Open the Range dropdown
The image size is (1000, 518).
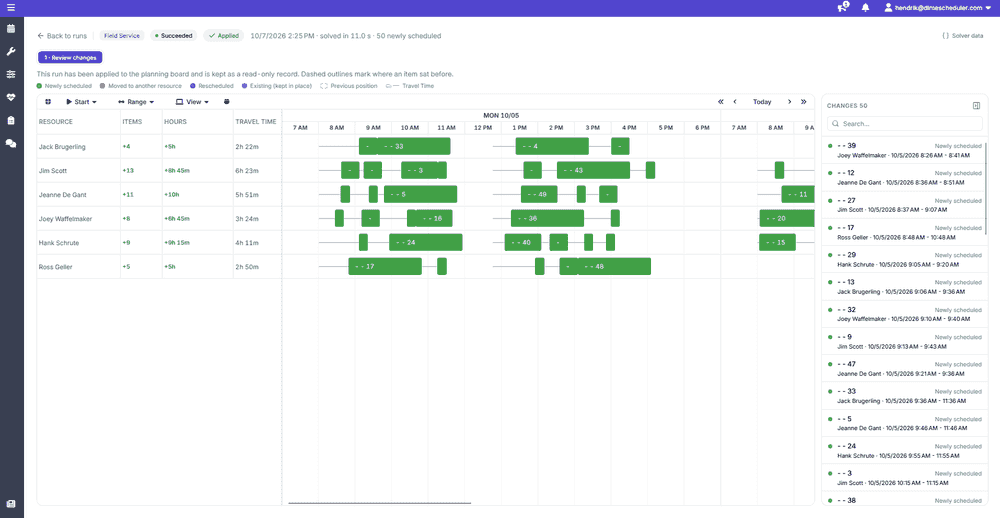[136, 101]
